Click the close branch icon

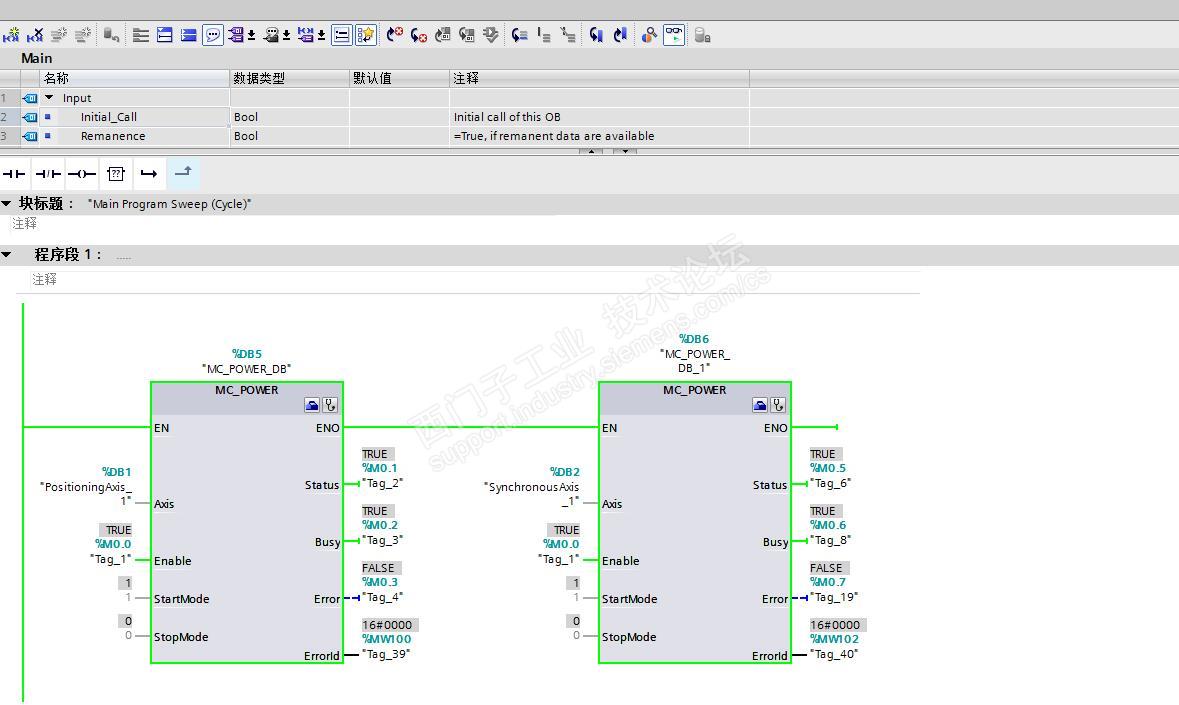coord(183,173)
